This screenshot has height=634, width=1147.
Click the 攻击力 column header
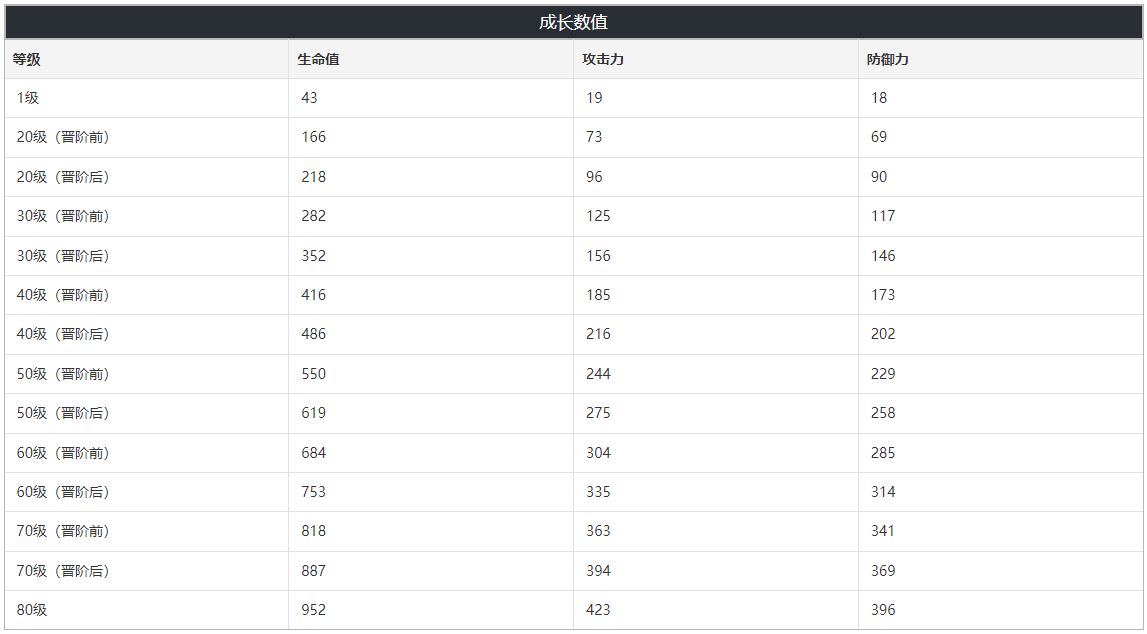click(603, 60)
